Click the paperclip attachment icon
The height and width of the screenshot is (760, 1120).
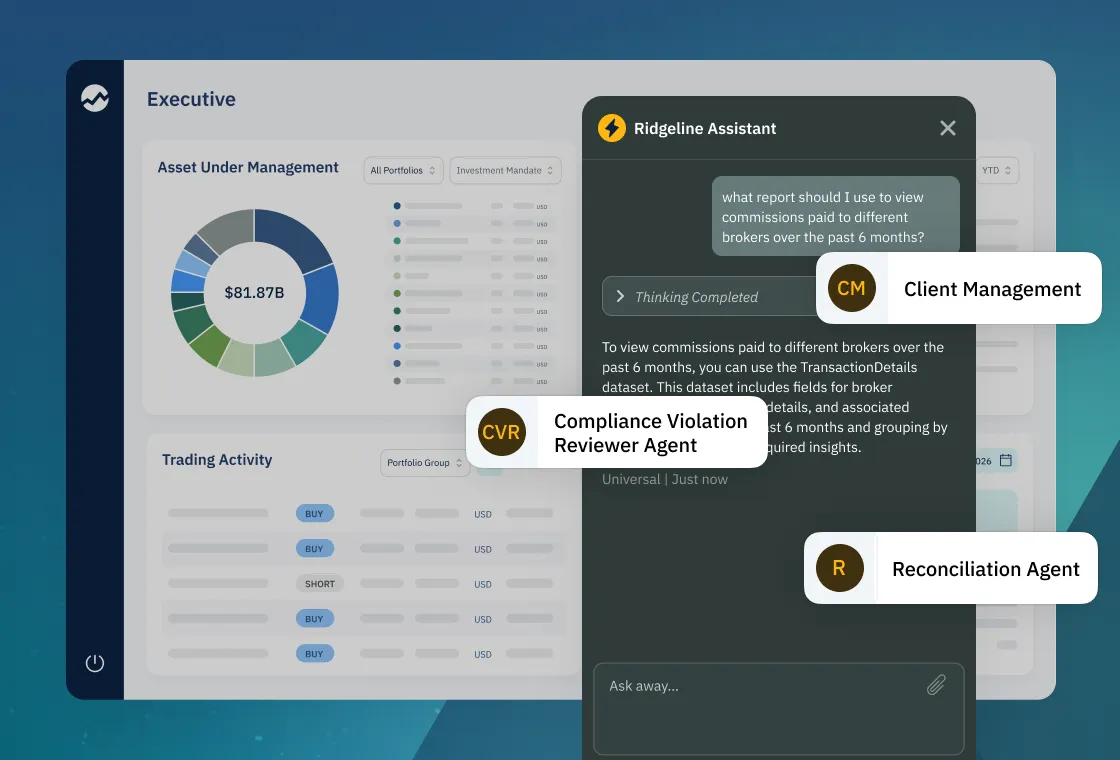[936, 685]
